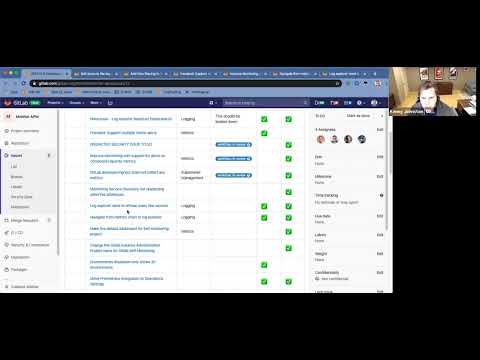Screen dimensions: 480x360
Task: Click the fourth assignee avatar
Action: 362,139
